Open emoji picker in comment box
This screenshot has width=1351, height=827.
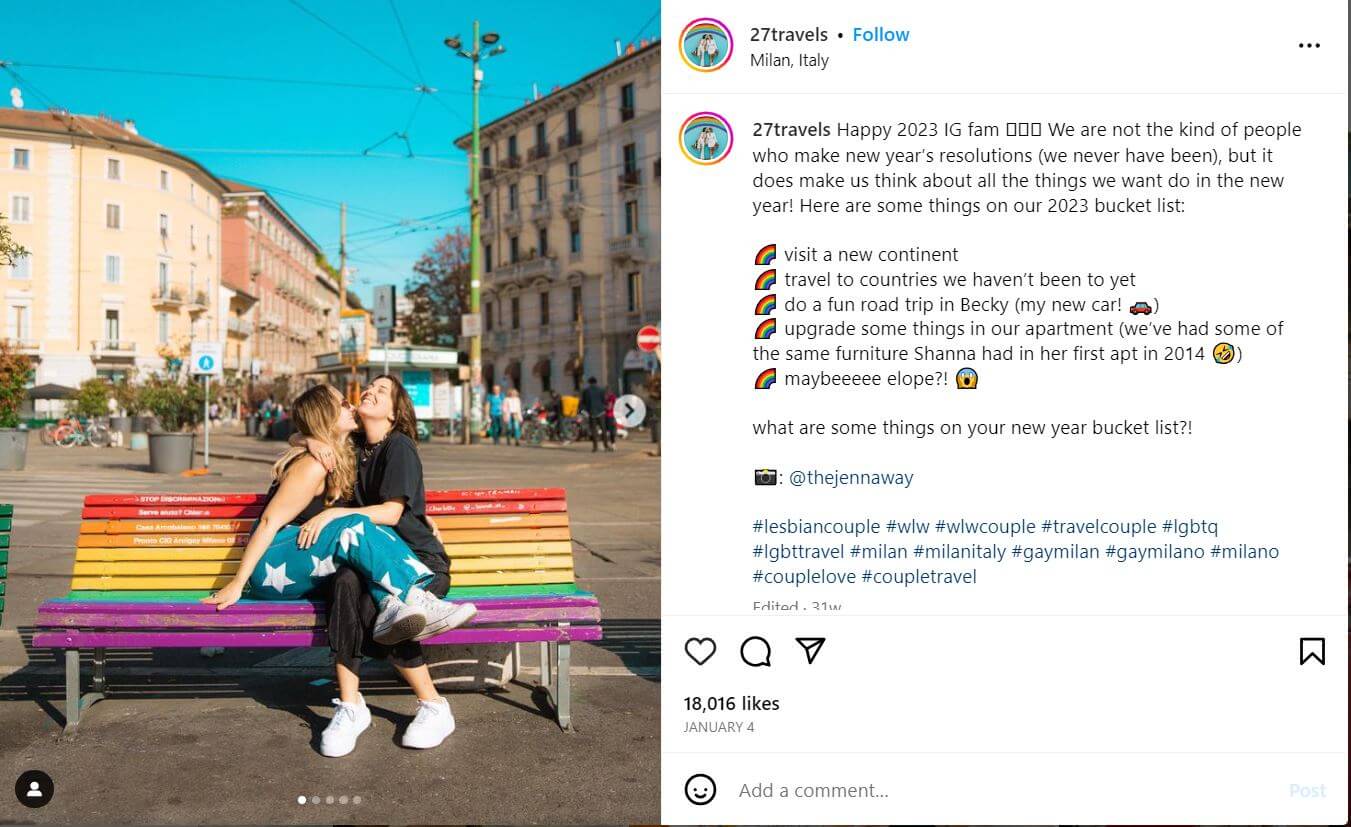700,790
